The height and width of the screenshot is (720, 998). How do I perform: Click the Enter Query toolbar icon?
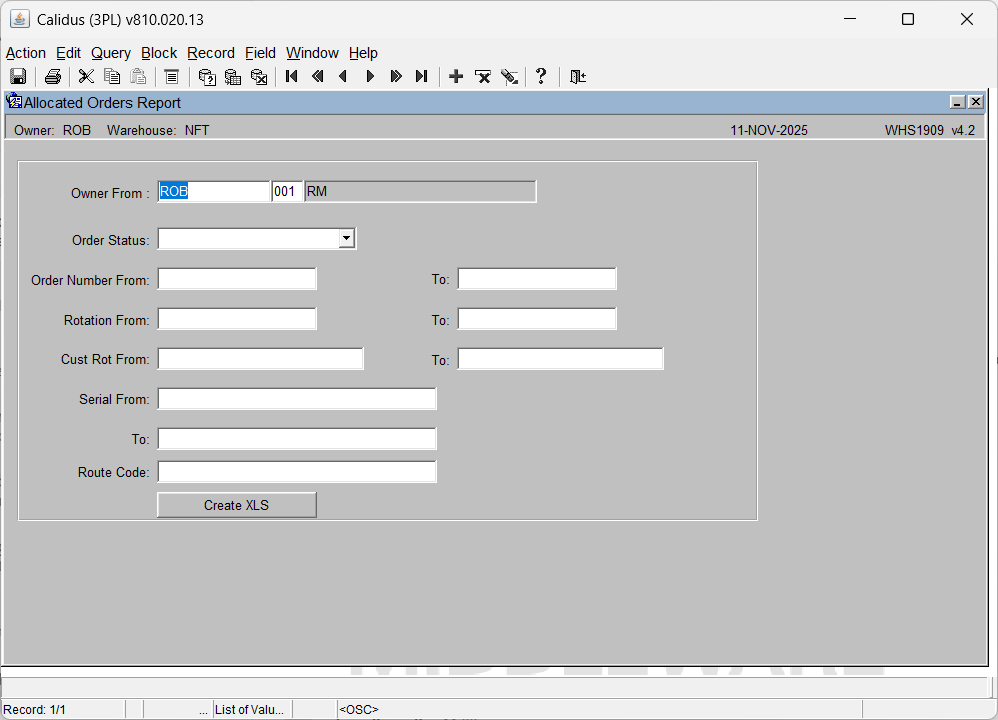207,77
